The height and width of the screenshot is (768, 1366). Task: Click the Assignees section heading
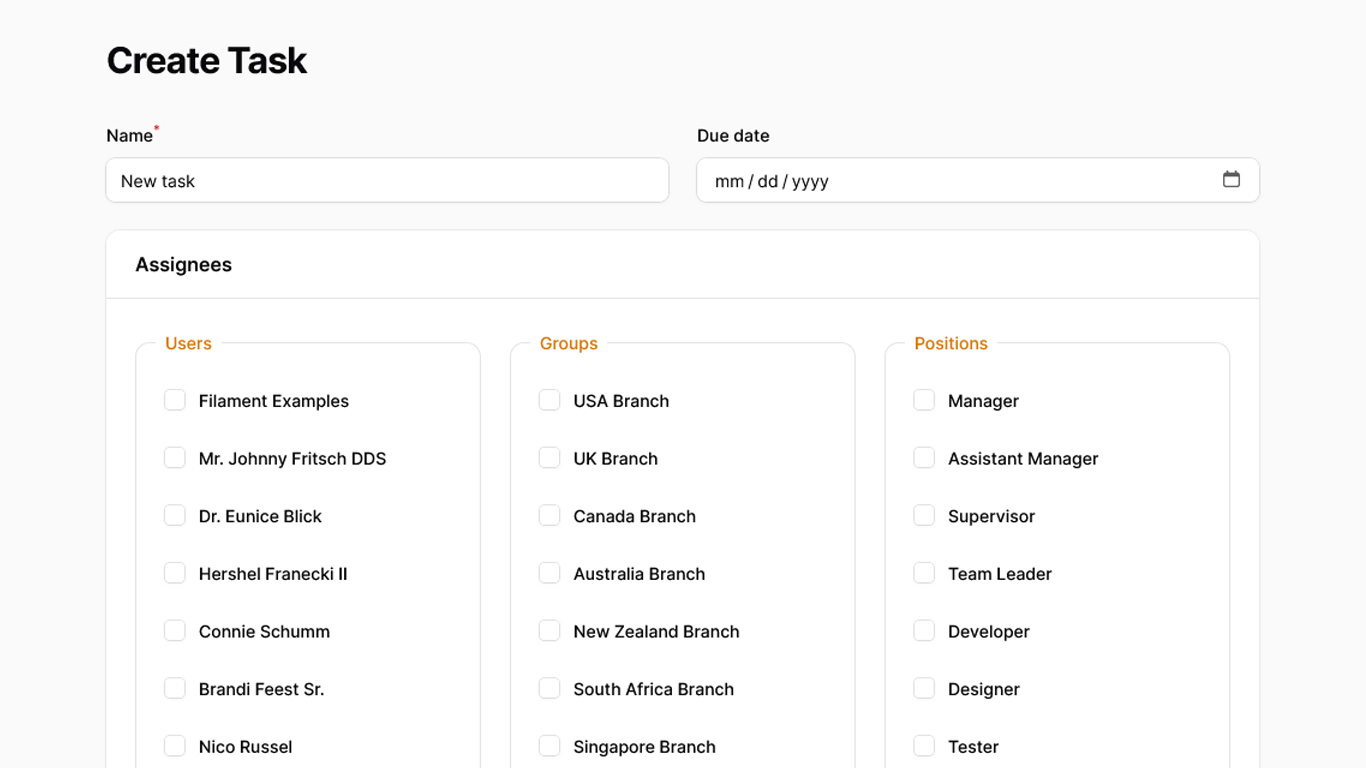[x=183, y=265]
